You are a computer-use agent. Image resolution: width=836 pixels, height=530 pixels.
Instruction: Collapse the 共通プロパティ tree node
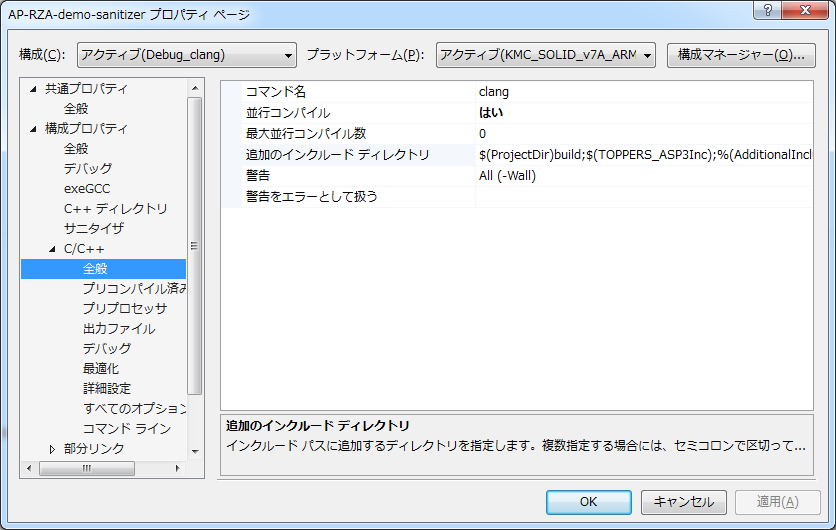pyautogui.click(x=33, y=89)
